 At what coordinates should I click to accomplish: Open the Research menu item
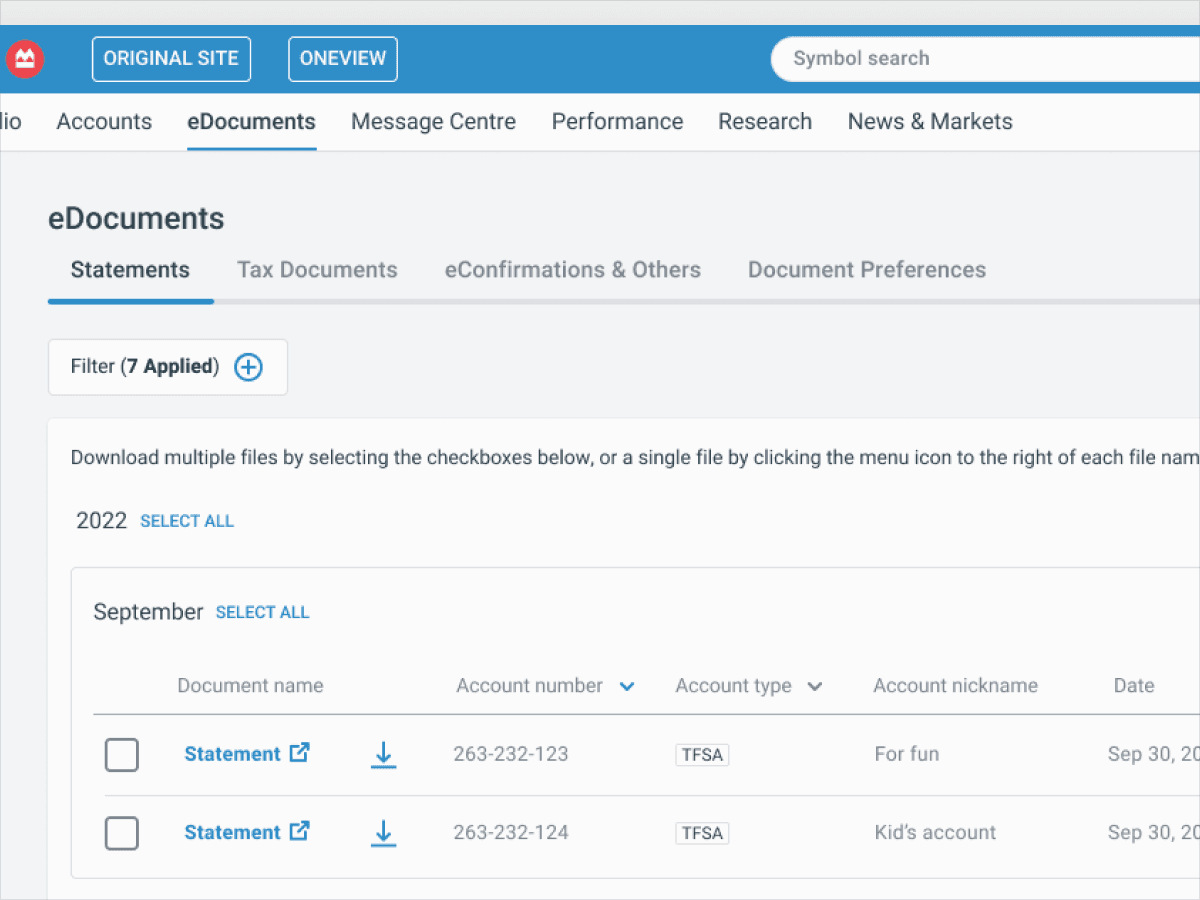(x=765, y=121)
